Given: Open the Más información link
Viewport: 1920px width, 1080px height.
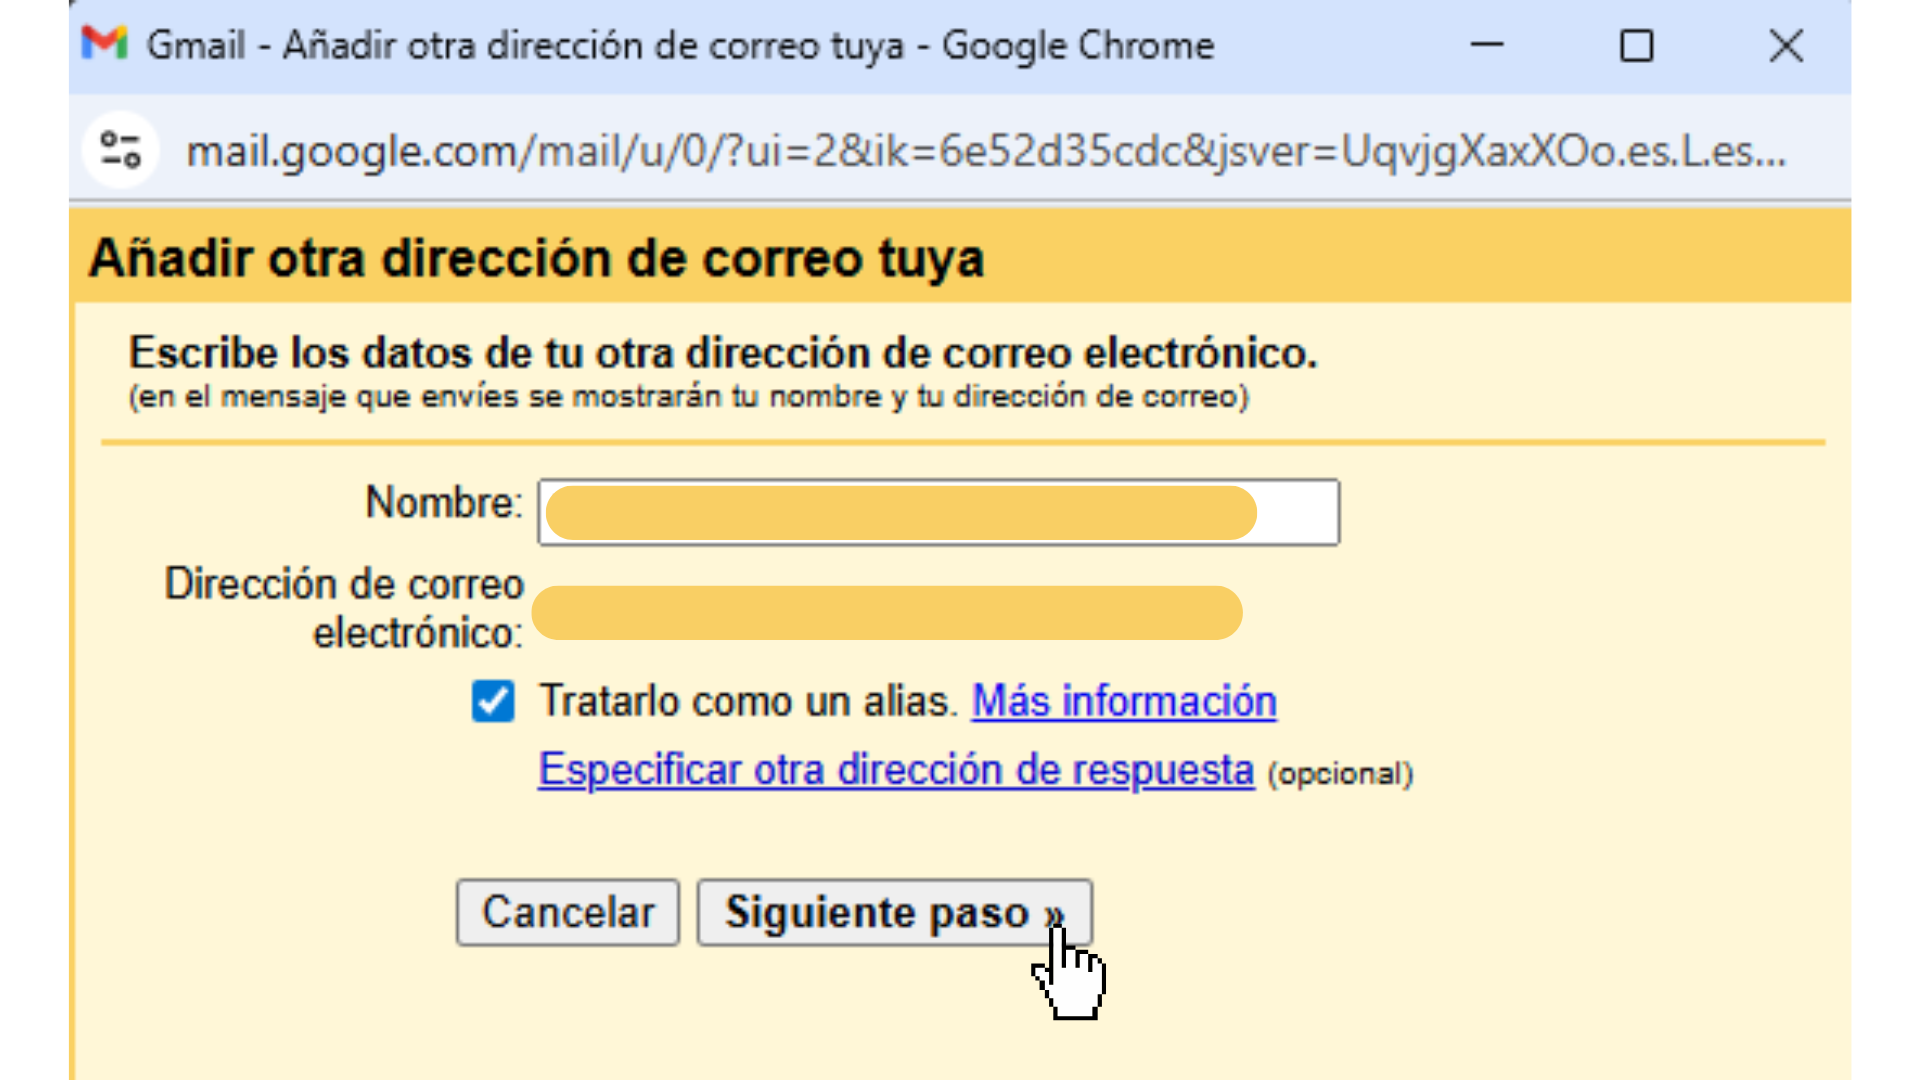Looking at the screenshot, I should (x=1123, y=701).
